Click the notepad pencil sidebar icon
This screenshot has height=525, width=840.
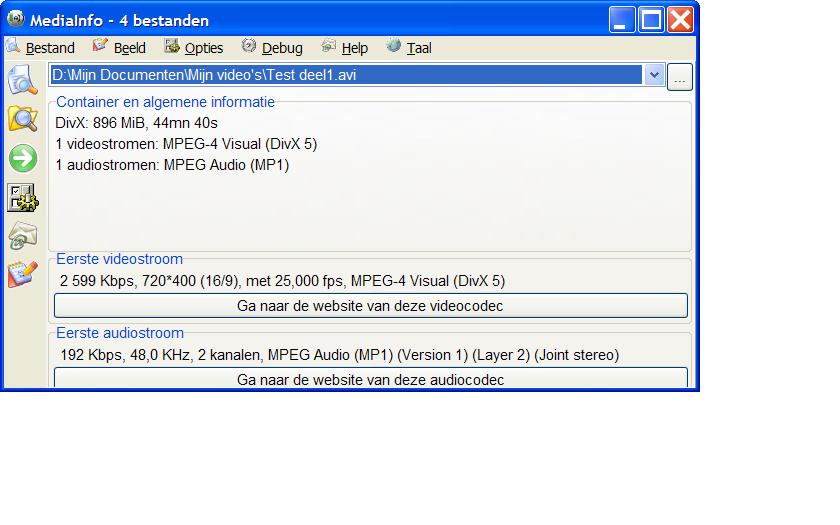pos(22,274)
